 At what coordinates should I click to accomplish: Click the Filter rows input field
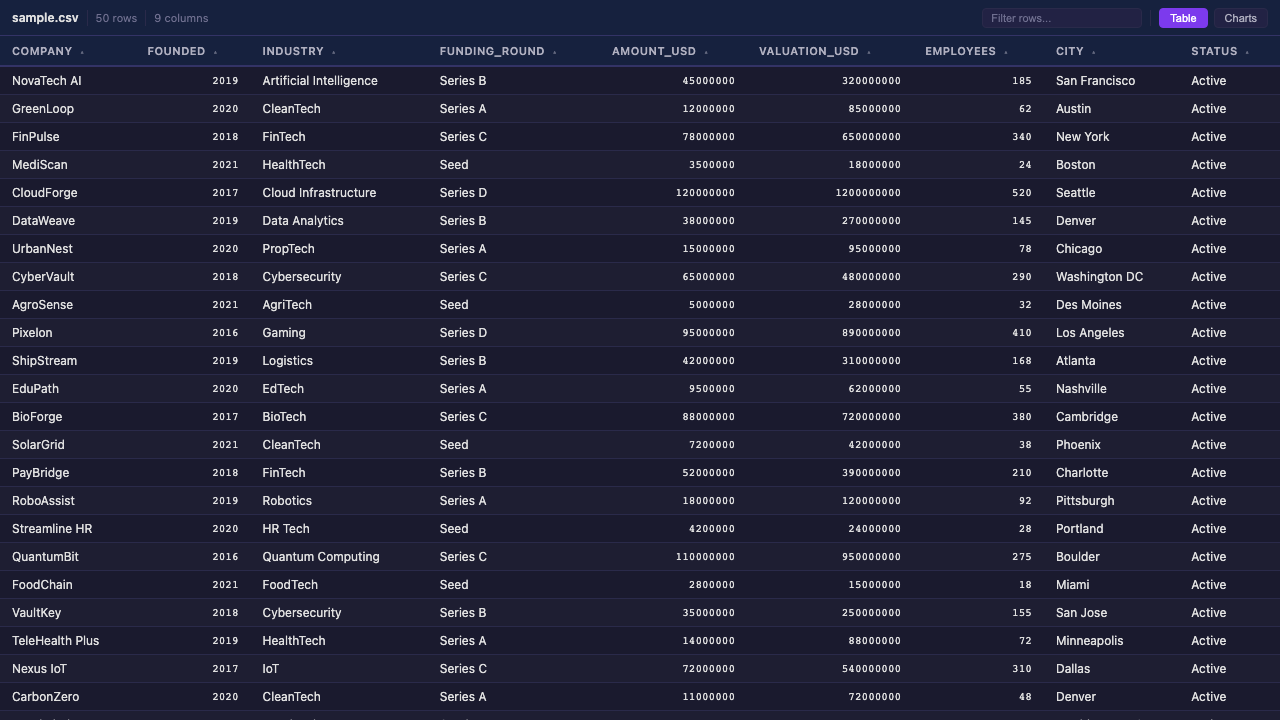click(1061, 18)
